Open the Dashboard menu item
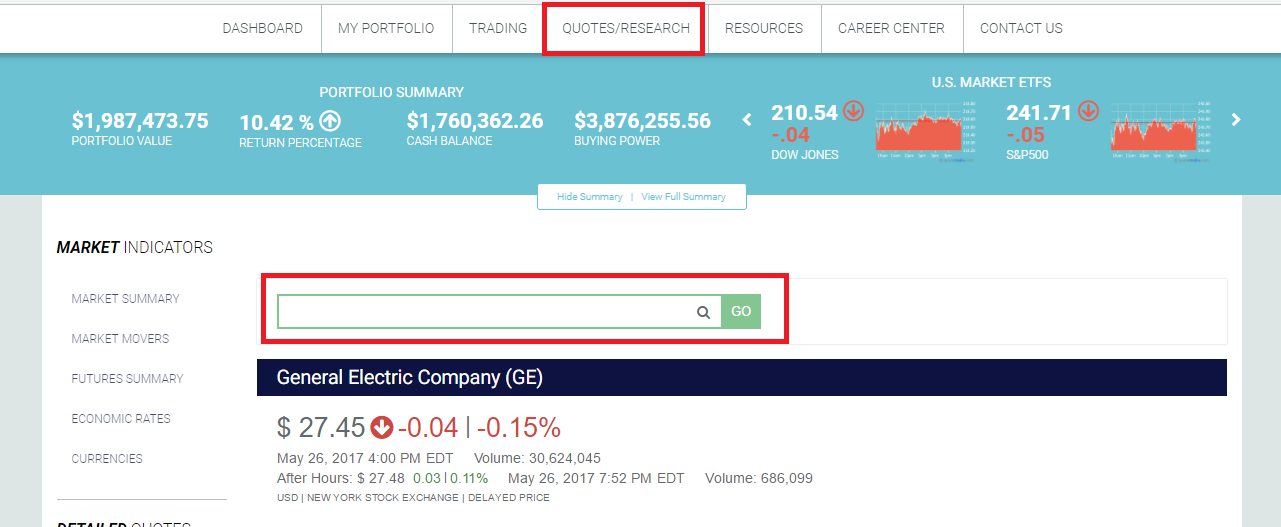The image size is (1281, 527). tap(262, 28)
